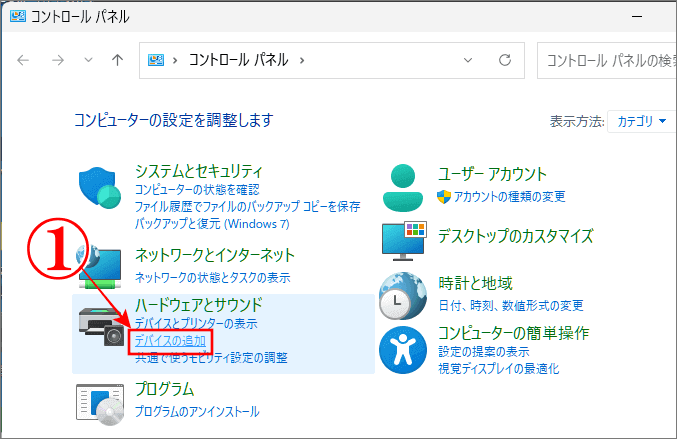Click the デバイスの追加 link
The width and height of the screenshot is (677, 439).
click(170, 341)
